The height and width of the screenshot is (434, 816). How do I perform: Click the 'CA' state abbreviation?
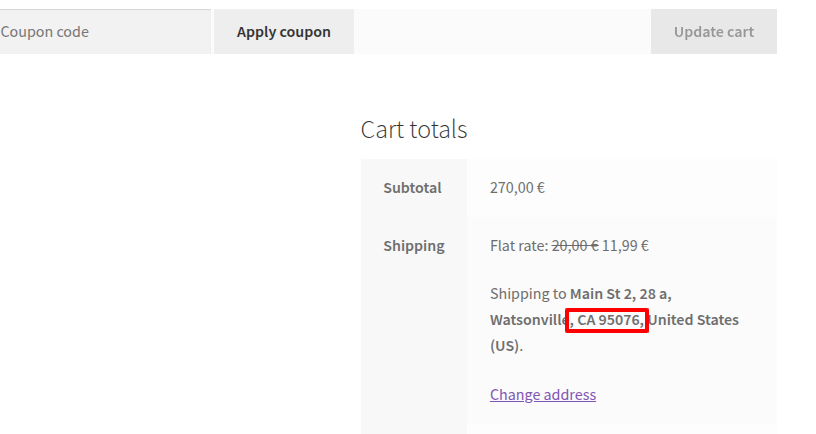coord(586,320)
